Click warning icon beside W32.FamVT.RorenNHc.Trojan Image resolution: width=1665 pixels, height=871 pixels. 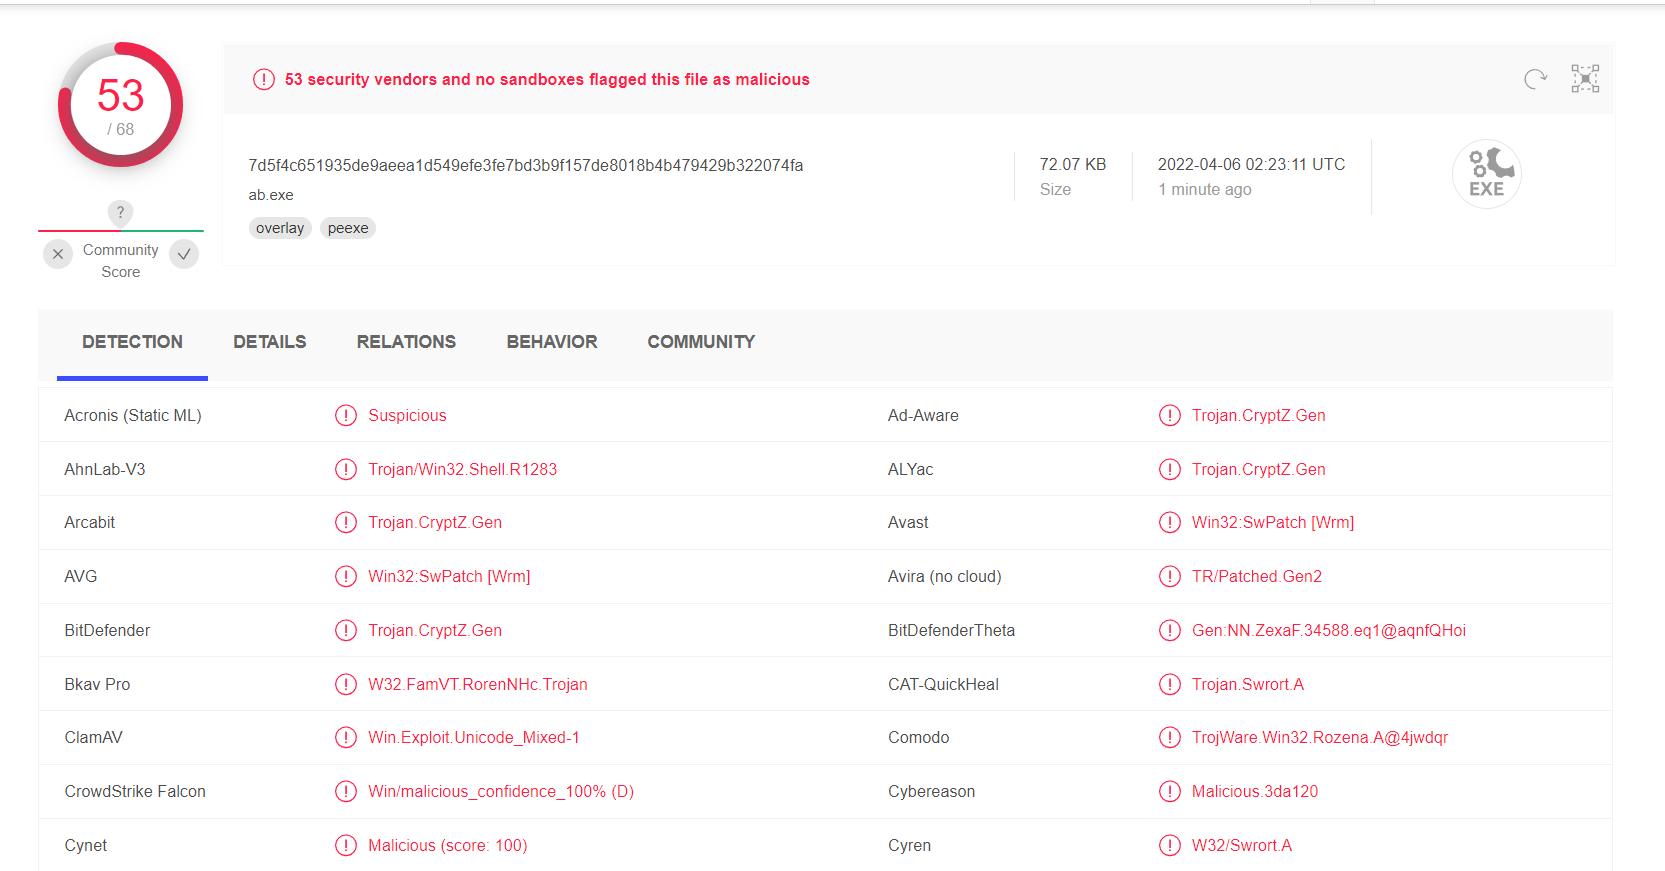[x=346, y=684]
